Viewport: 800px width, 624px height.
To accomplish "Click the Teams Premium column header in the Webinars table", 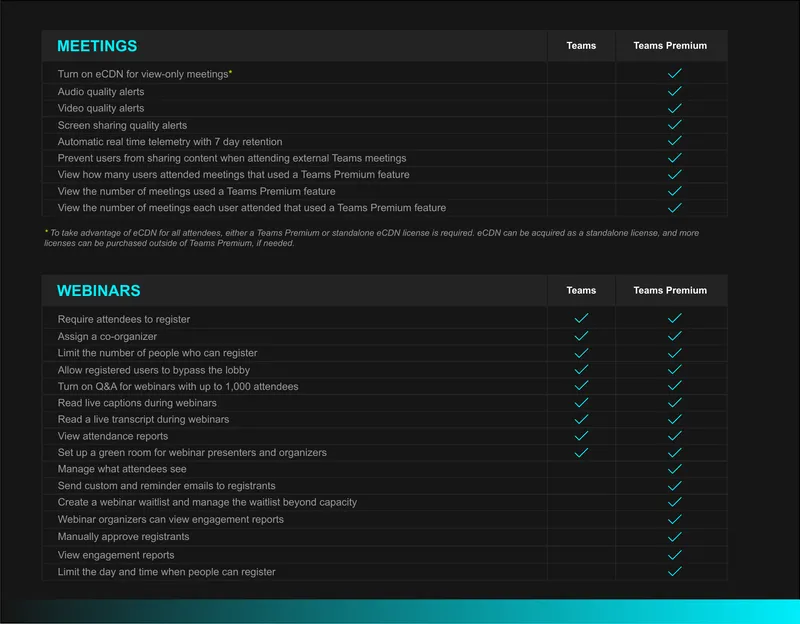I will tap(670, 290).
